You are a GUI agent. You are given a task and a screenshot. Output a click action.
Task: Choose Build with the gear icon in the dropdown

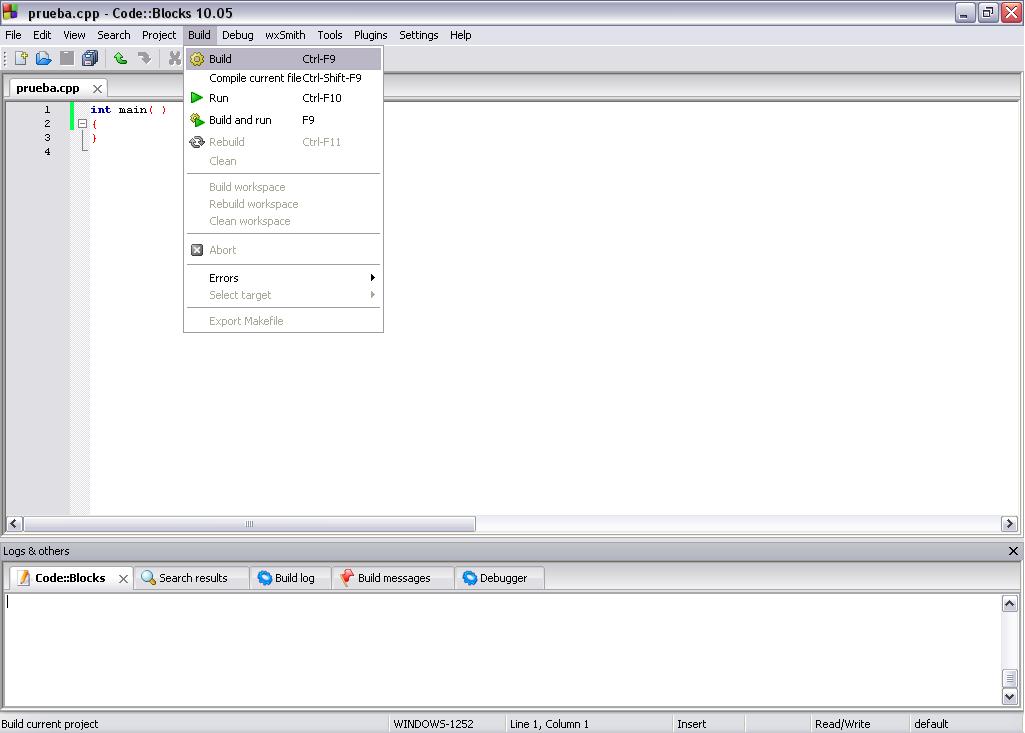pyautogui.click(x=283, y=59)
